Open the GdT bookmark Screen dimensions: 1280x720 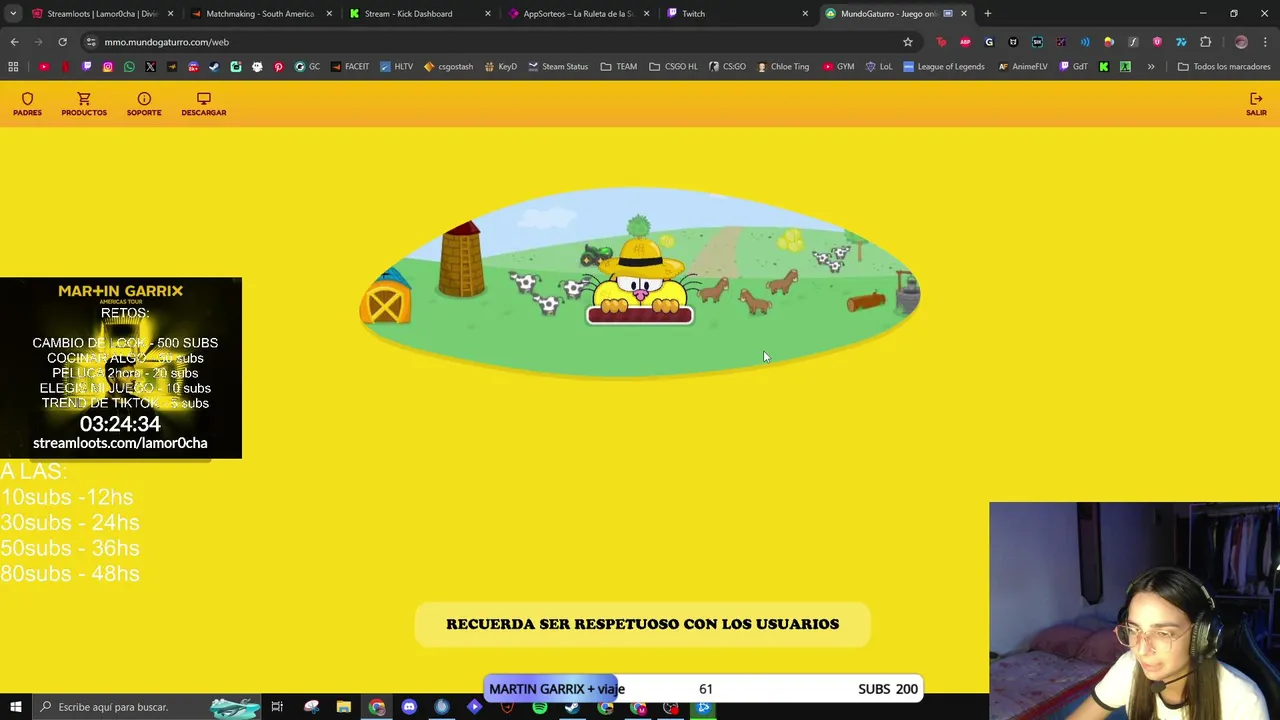pyautogui.click(x=1073, y=67)
